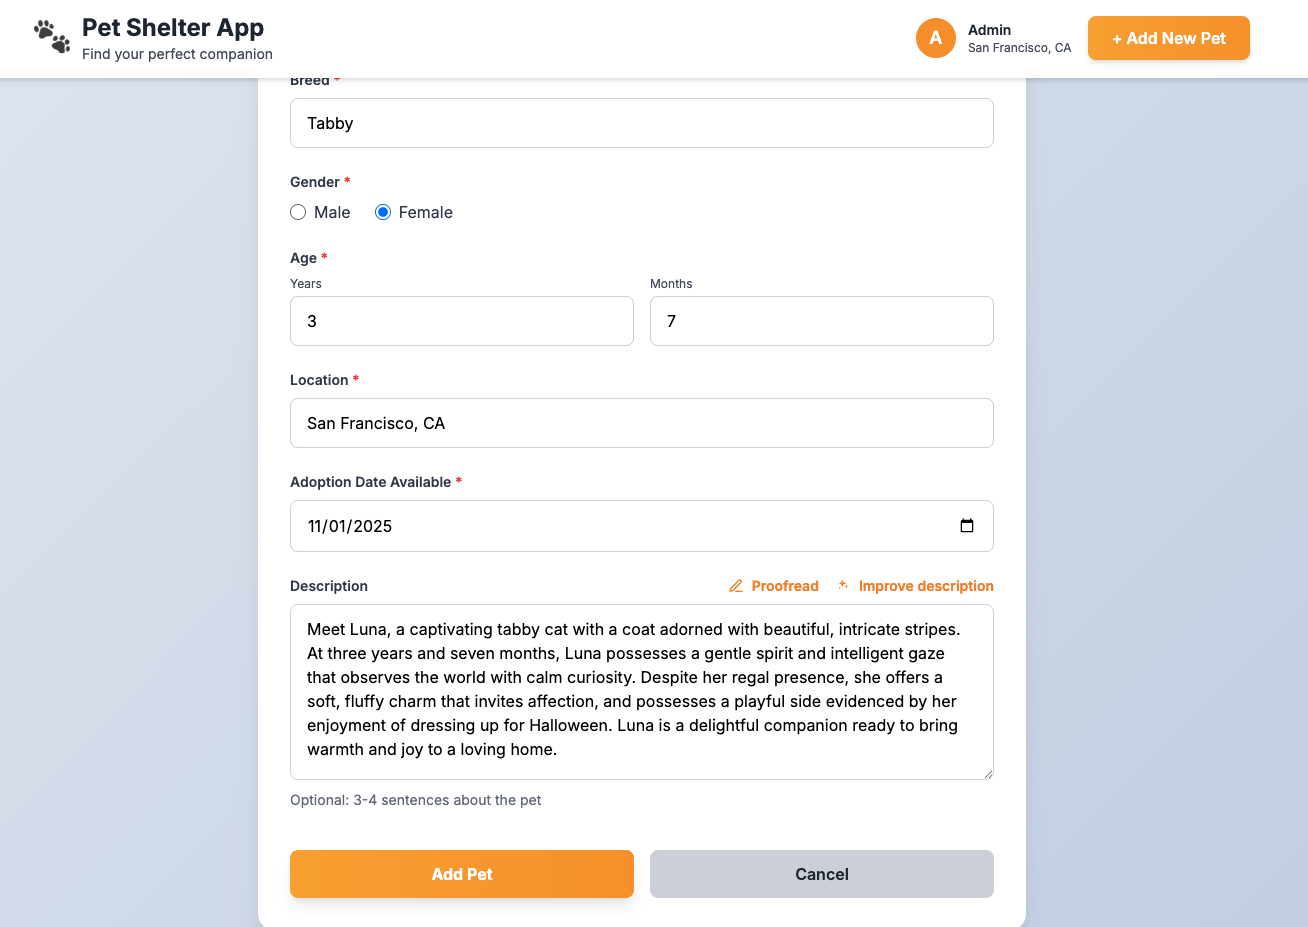Click the Proofread link

click(785, 585)
